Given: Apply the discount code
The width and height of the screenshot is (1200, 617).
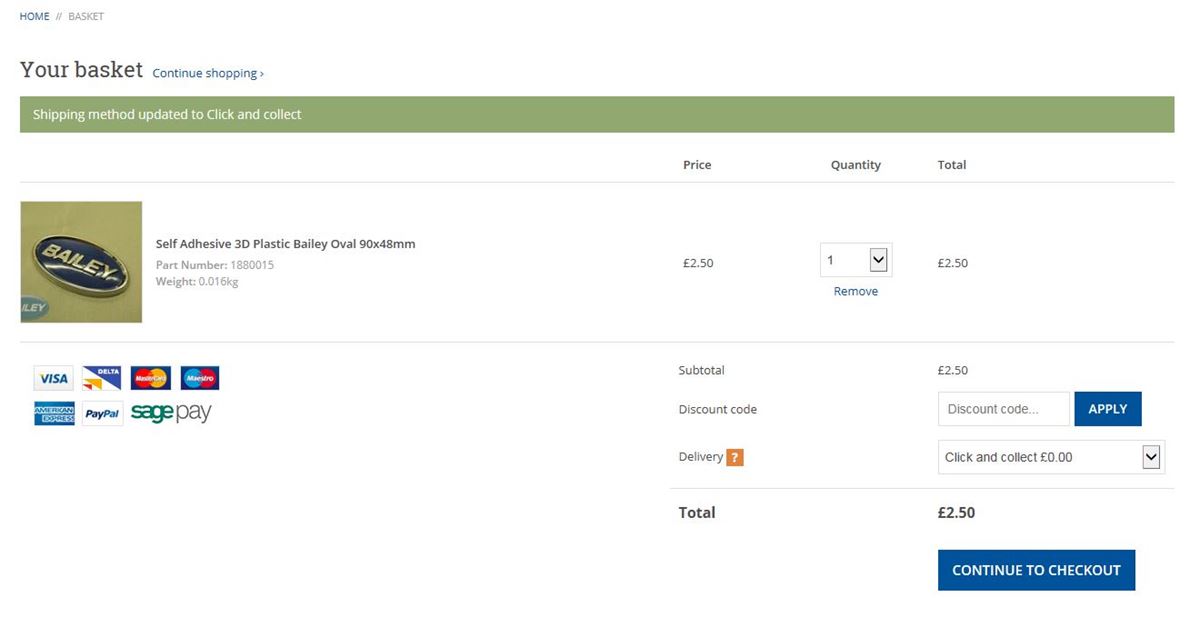Looking at the screenshot, I should click(x=1108, y=409).
